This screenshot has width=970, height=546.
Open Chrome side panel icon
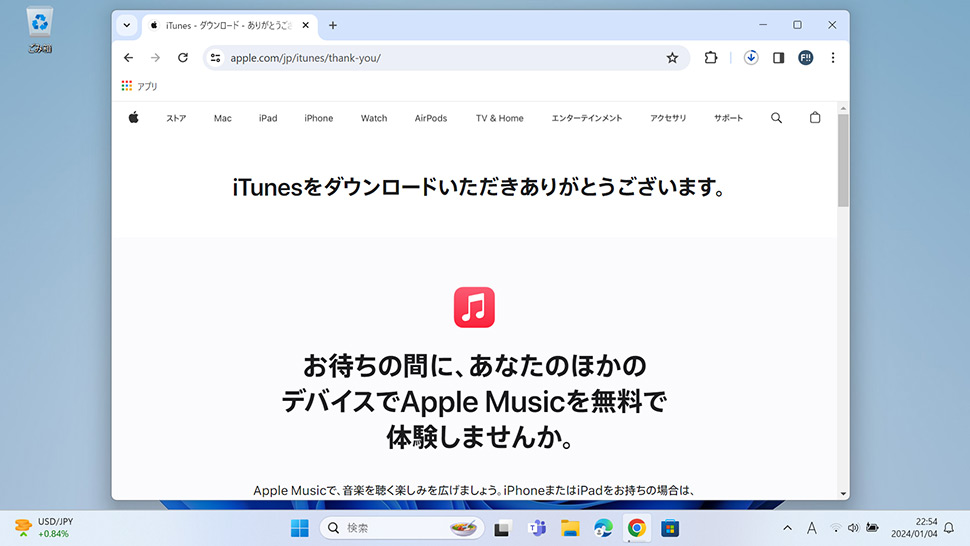(778, 58)
